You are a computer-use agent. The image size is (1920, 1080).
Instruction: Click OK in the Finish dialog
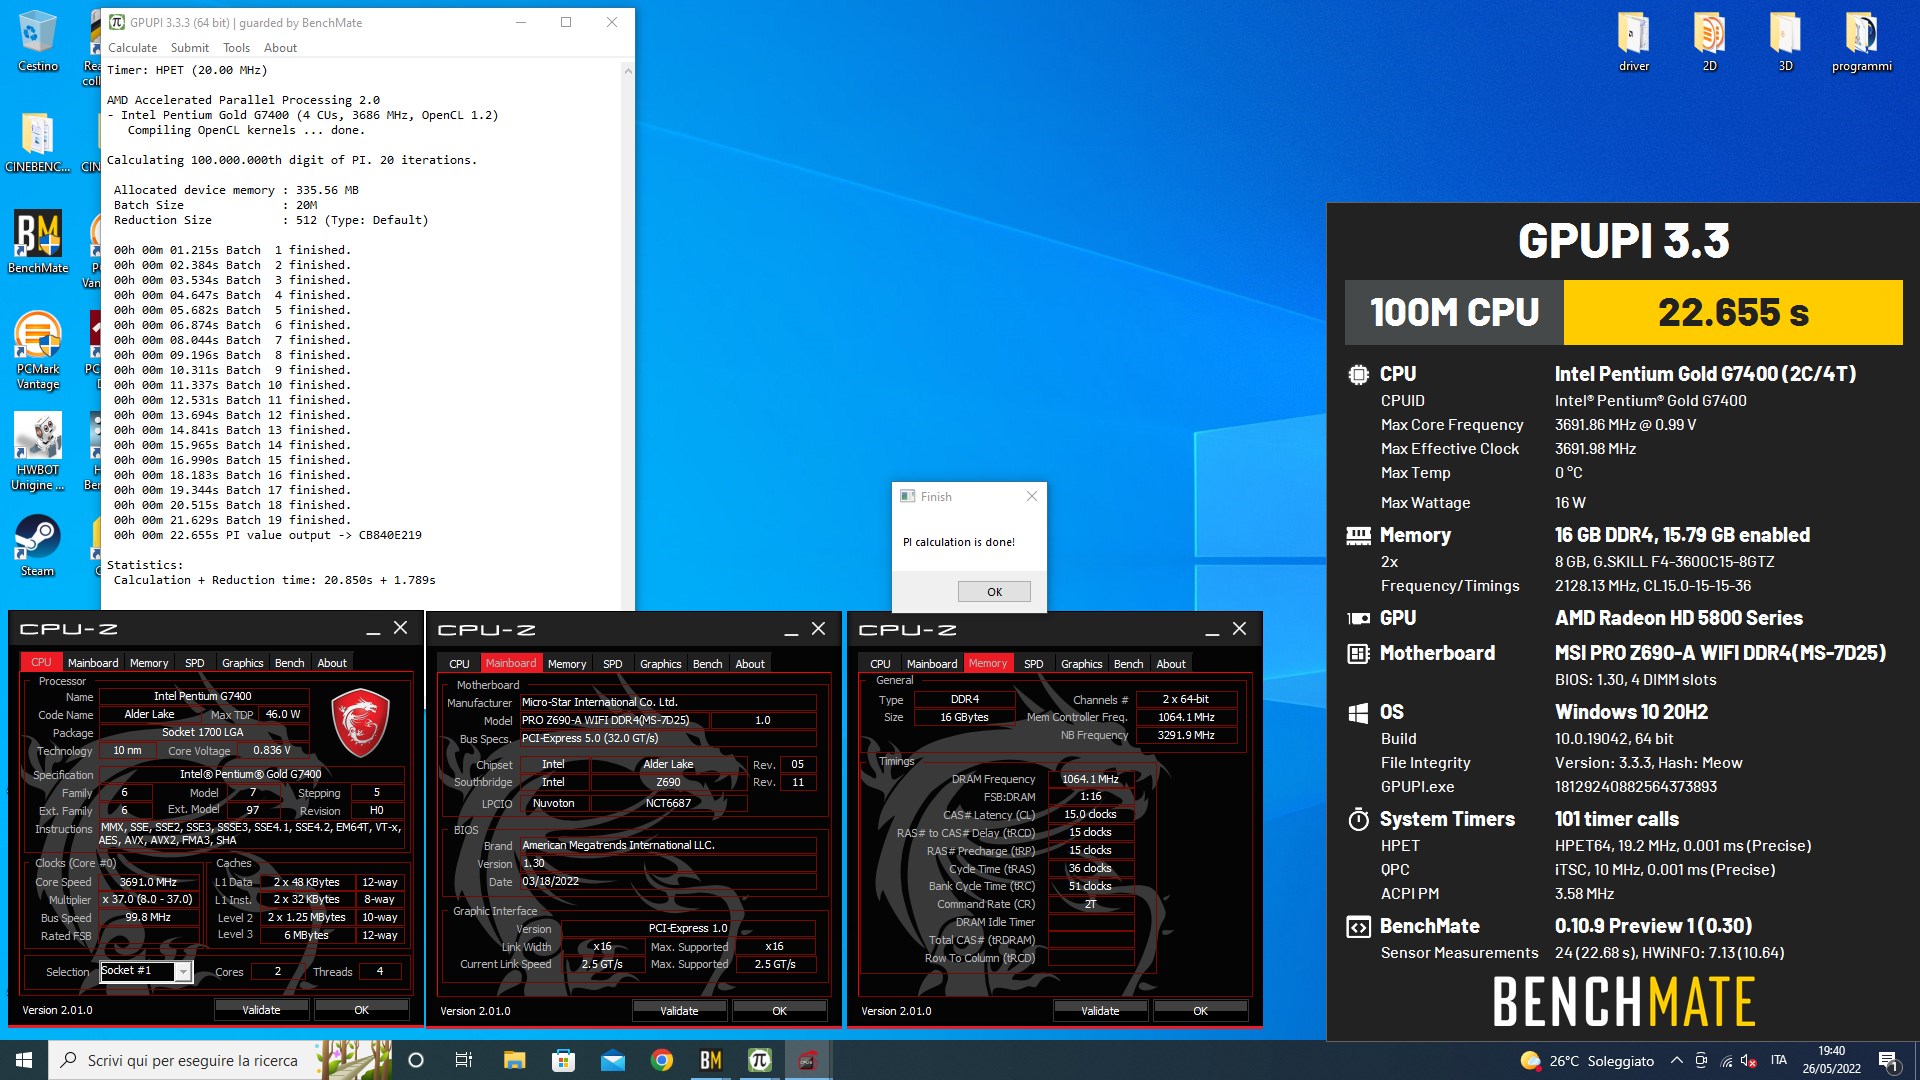point(994,592)
